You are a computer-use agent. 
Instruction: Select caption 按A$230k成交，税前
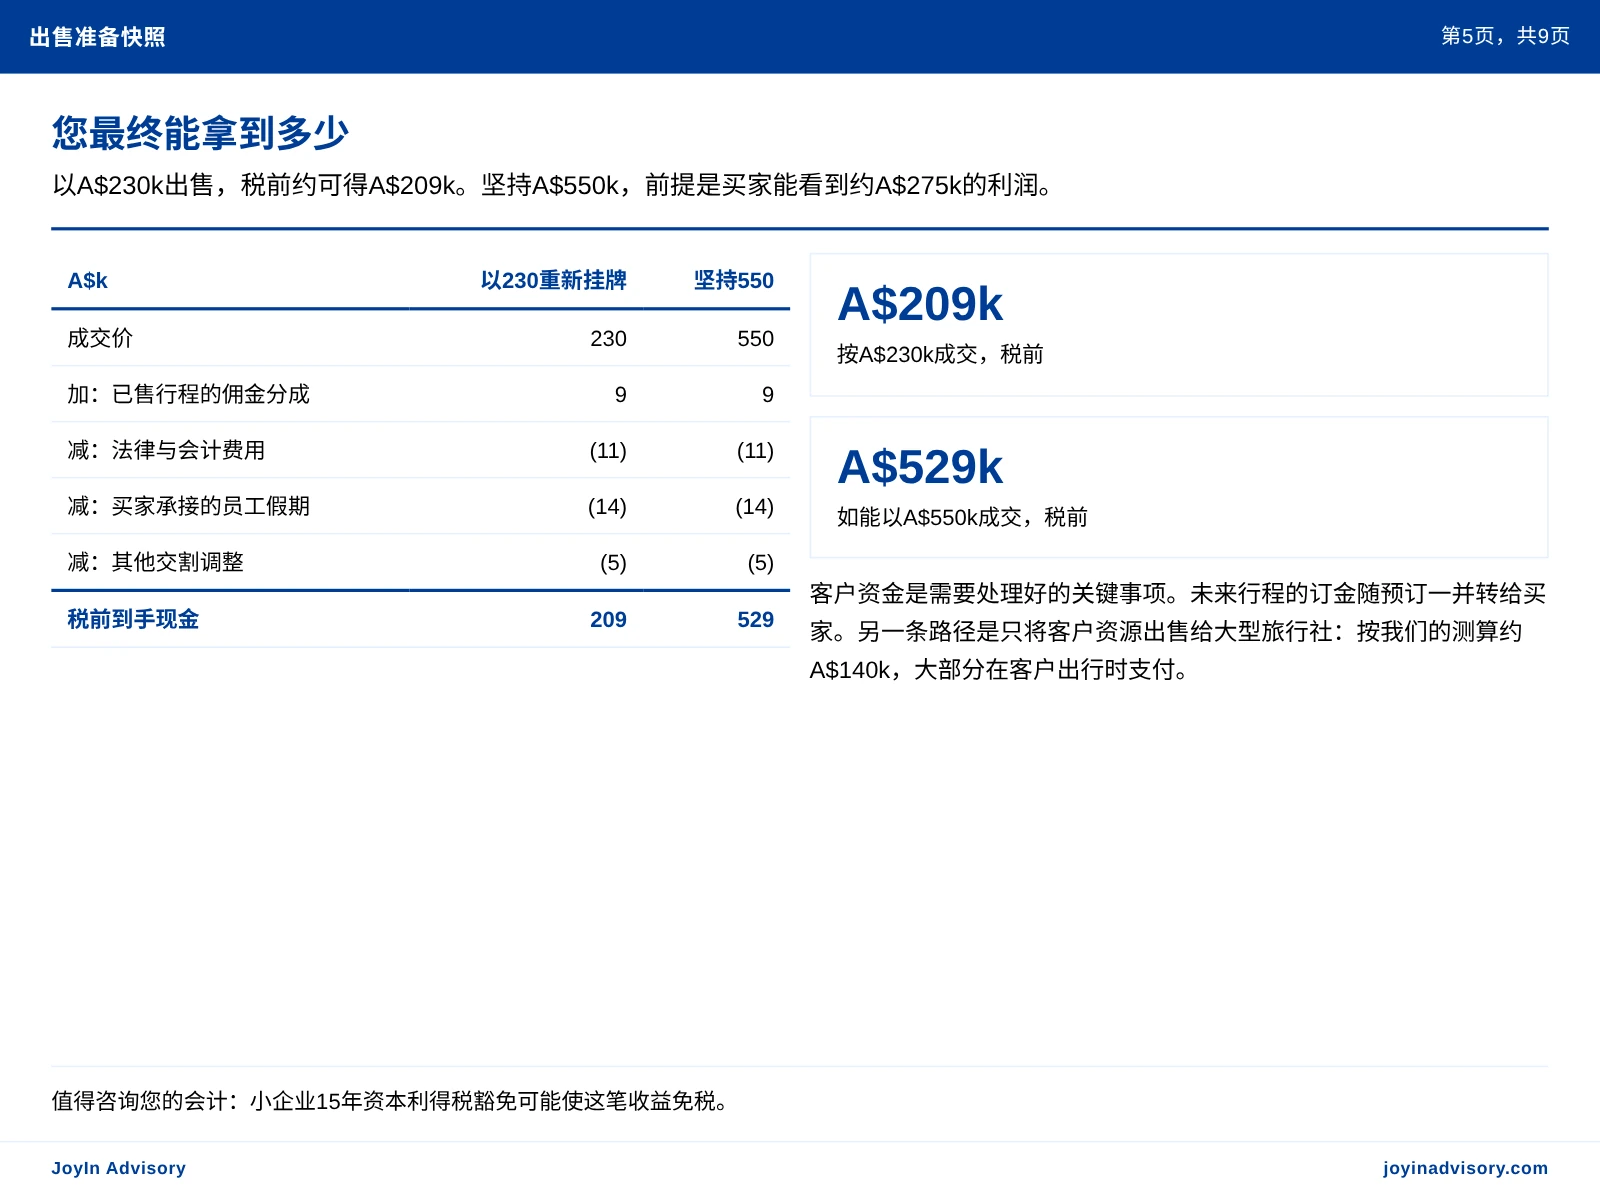[940, 354]
